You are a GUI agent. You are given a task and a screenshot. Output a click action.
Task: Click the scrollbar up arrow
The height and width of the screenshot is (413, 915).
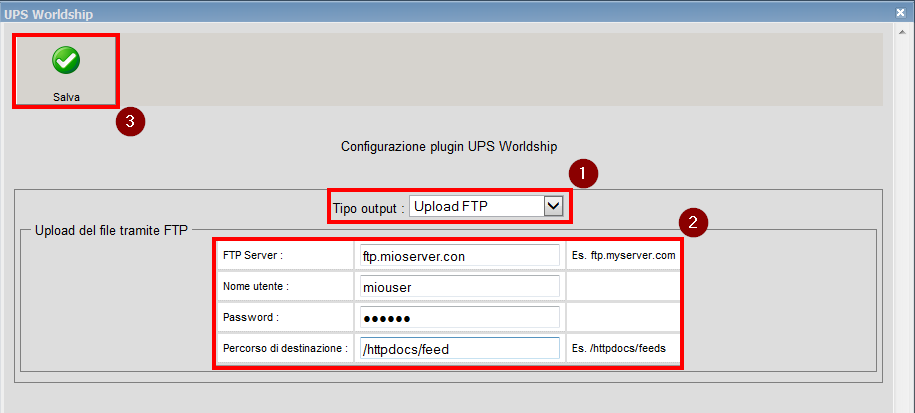point(903,33)
